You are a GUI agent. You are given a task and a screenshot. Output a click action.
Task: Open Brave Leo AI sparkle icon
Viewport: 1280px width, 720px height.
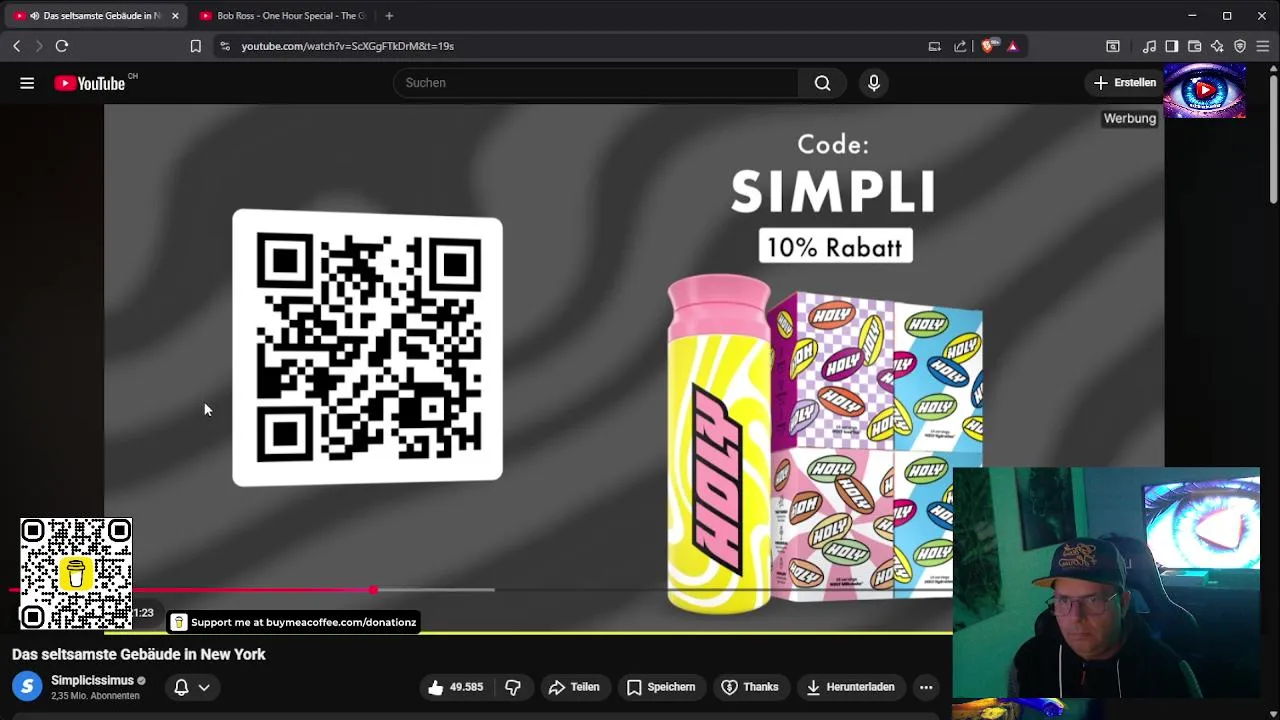pyautogui.click(x=1217, y=46)
